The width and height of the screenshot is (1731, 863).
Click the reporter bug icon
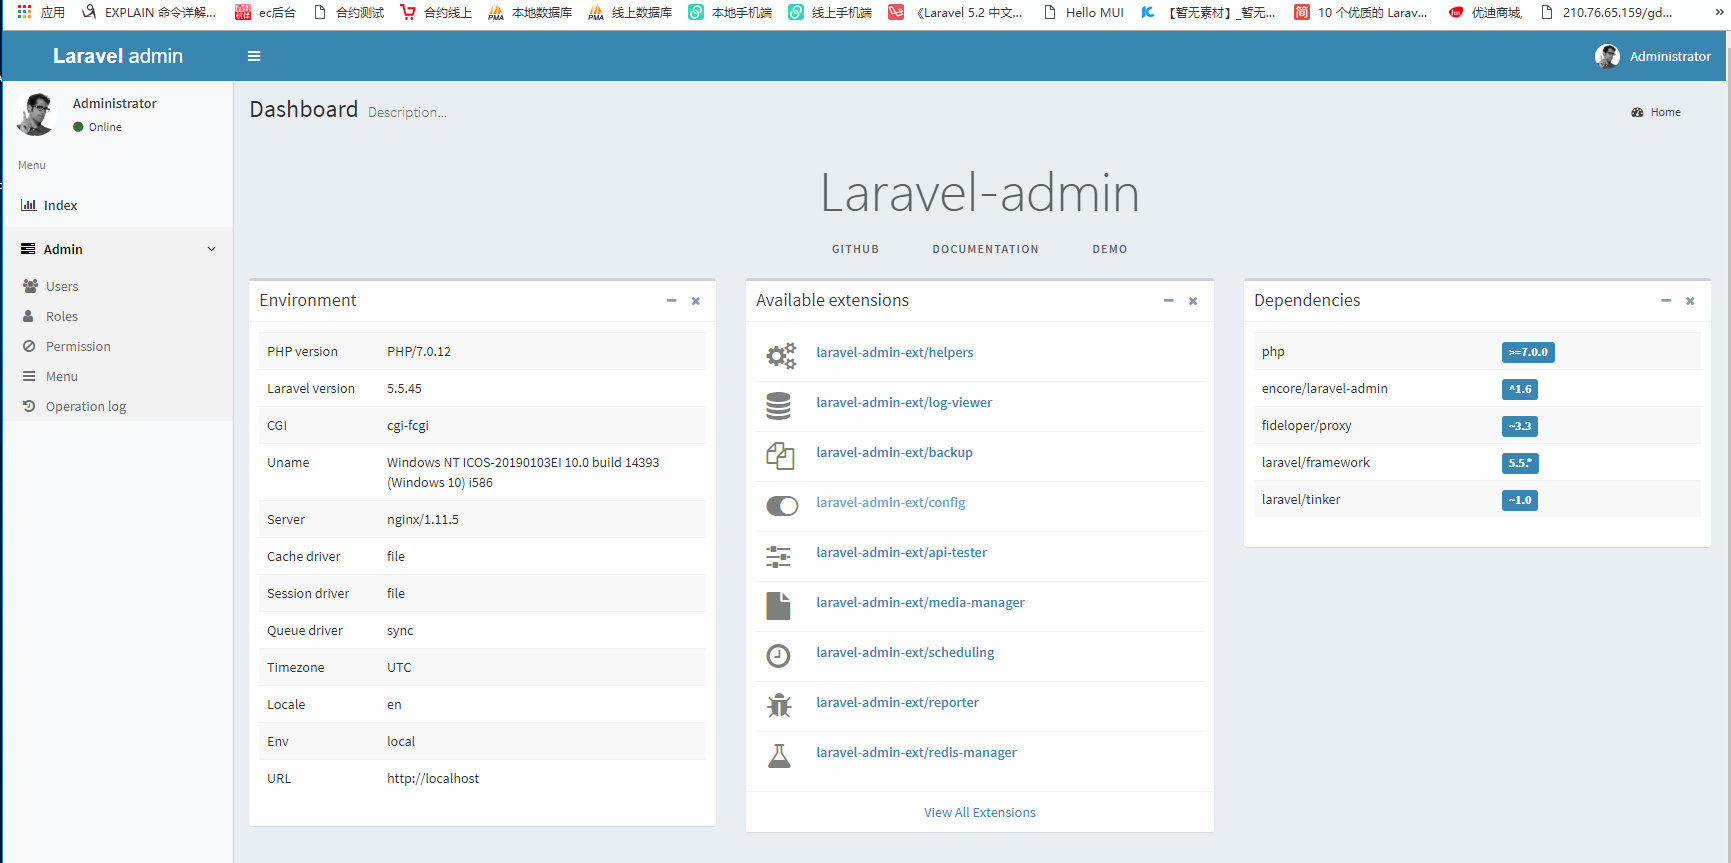[x=779, y=706]
